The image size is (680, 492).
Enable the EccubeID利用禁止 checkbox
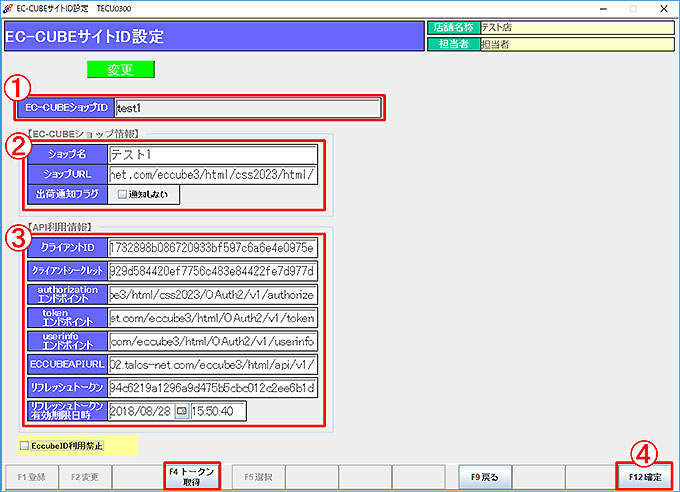[25, 446]
